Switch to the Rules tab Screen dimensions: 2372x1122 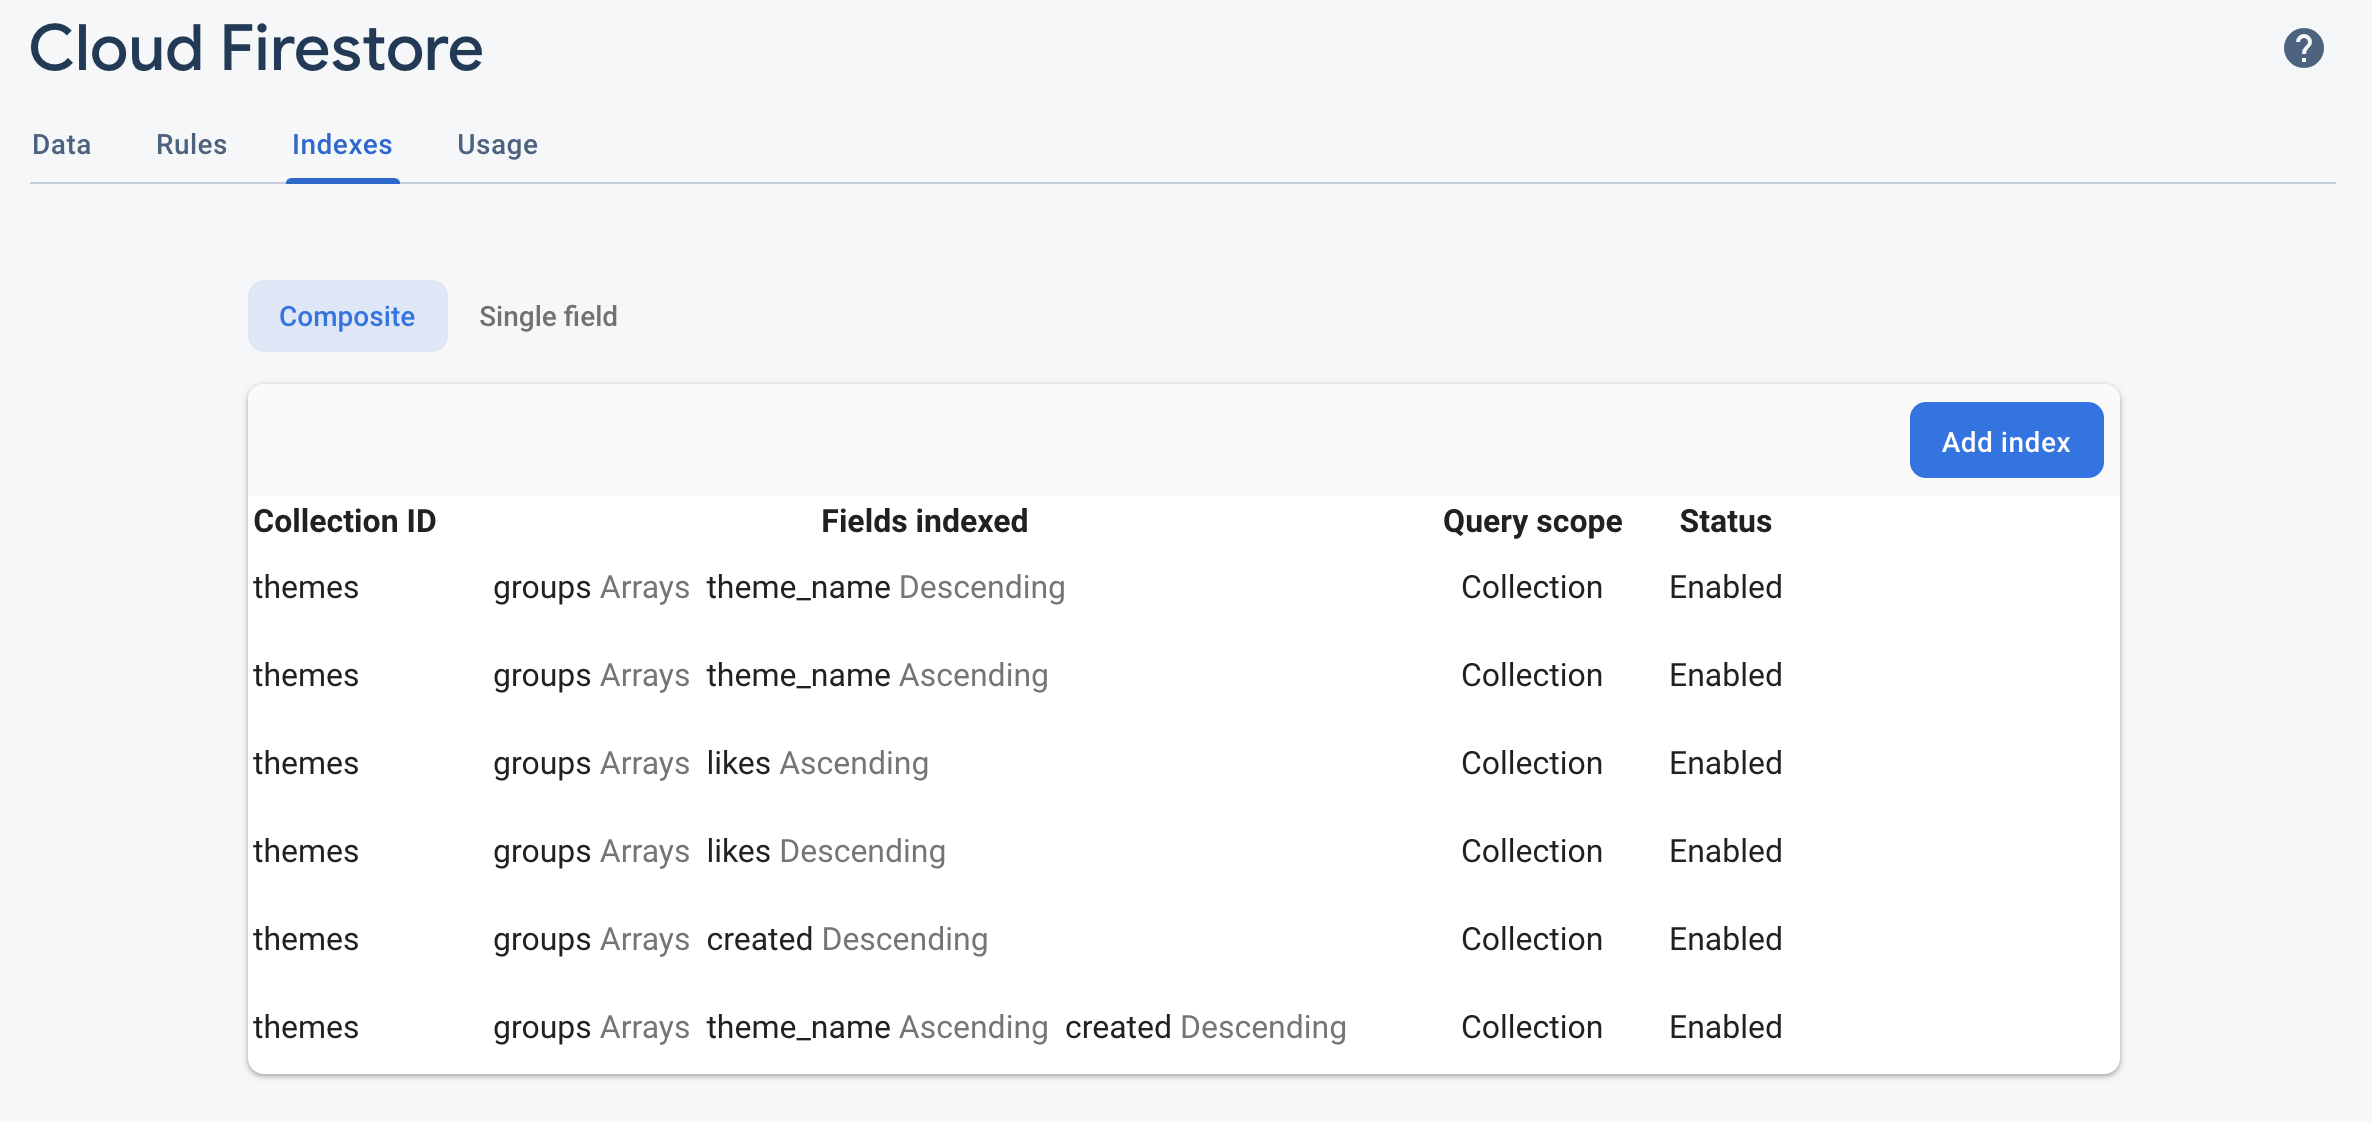(191, 145)
